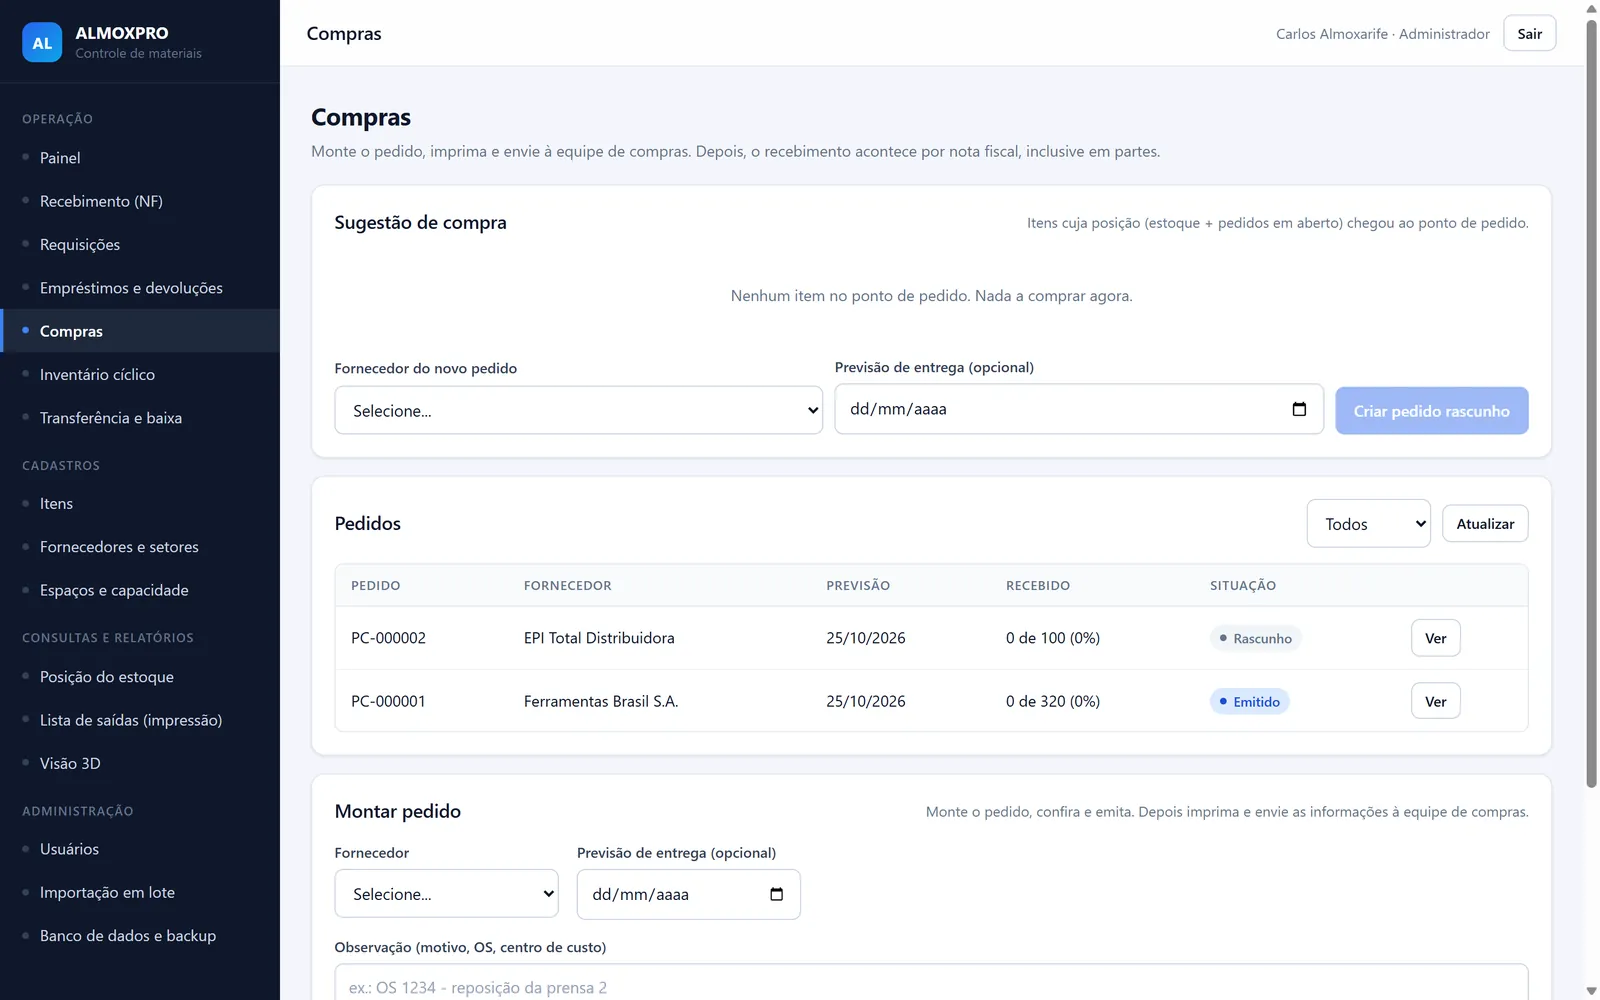Expand the Todos filter dropdown for Pedidos
1600x1000 pixels.
pyautogui.click(x=1368, y=524)
